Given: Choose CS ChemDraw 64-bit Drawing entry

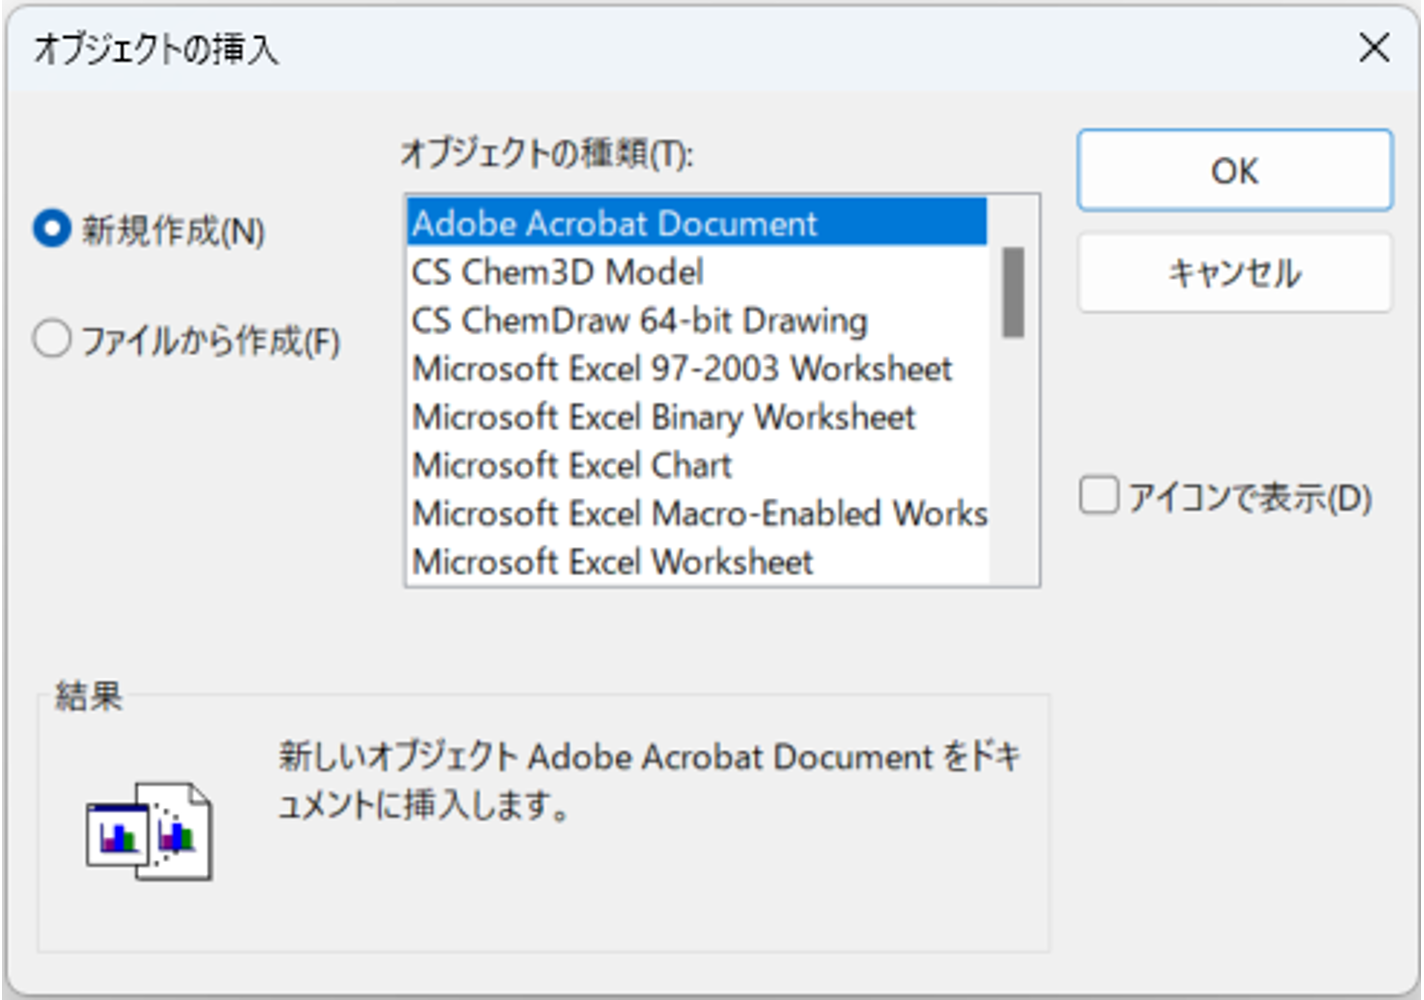Looking at the screenshot, I should [640, 320].
